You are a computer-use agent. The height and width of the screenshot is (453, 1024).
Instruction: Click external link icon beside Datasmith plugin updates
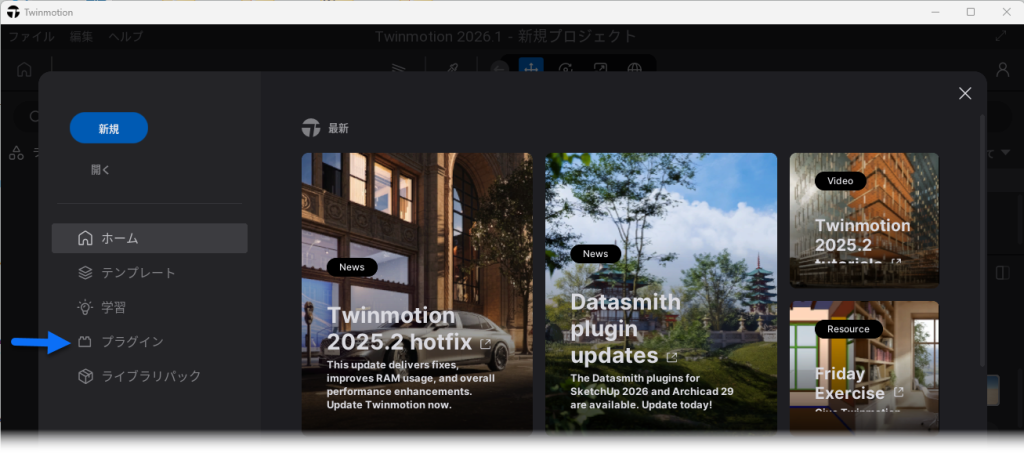[672, 356]
